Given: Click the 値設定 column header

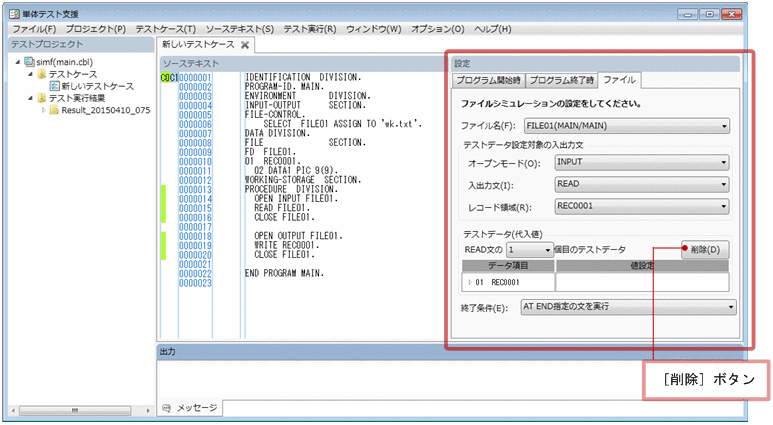Looking at the screenshot, I should (x=642, y=266).
